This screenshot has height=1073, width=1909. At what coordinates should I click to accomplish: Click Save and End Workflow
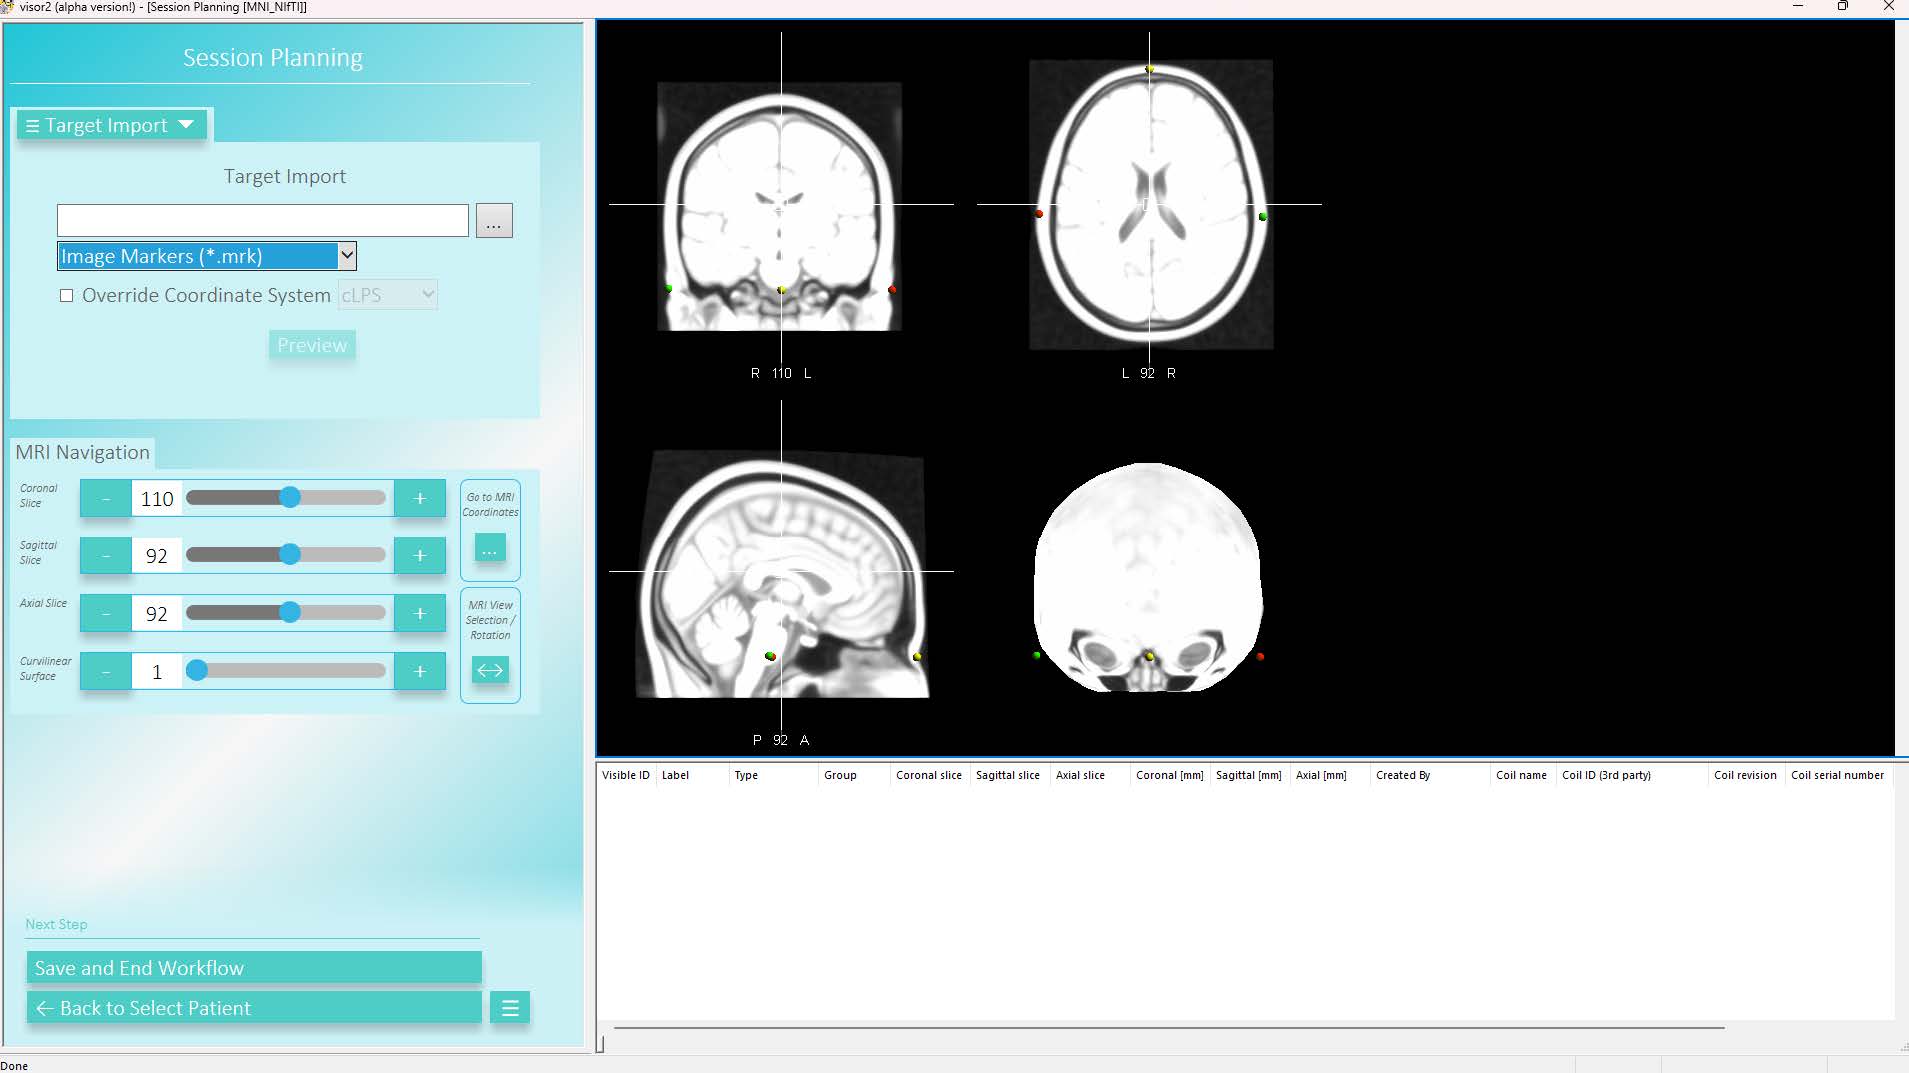pos(254,968)
